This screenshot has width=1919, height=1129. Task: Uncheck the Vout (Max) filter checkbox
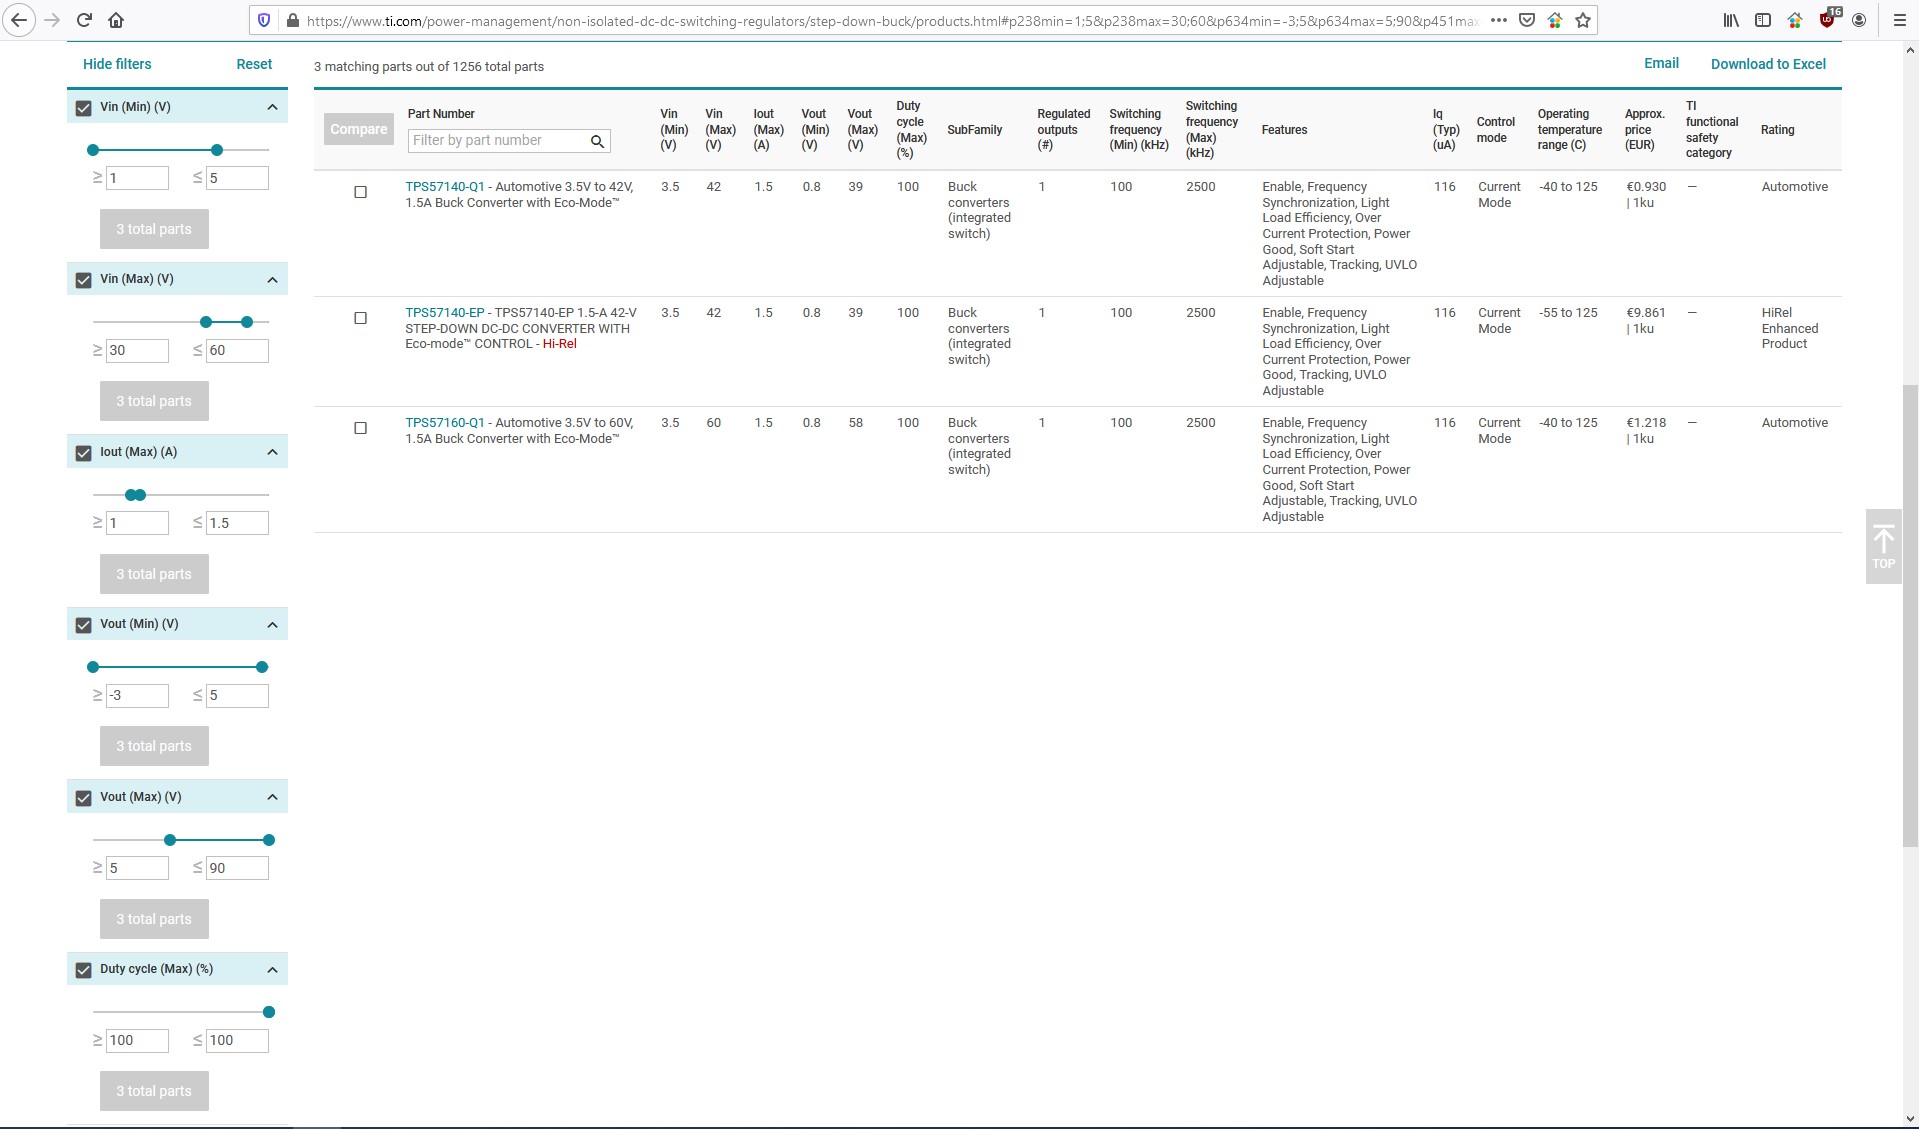coord(84,798)
